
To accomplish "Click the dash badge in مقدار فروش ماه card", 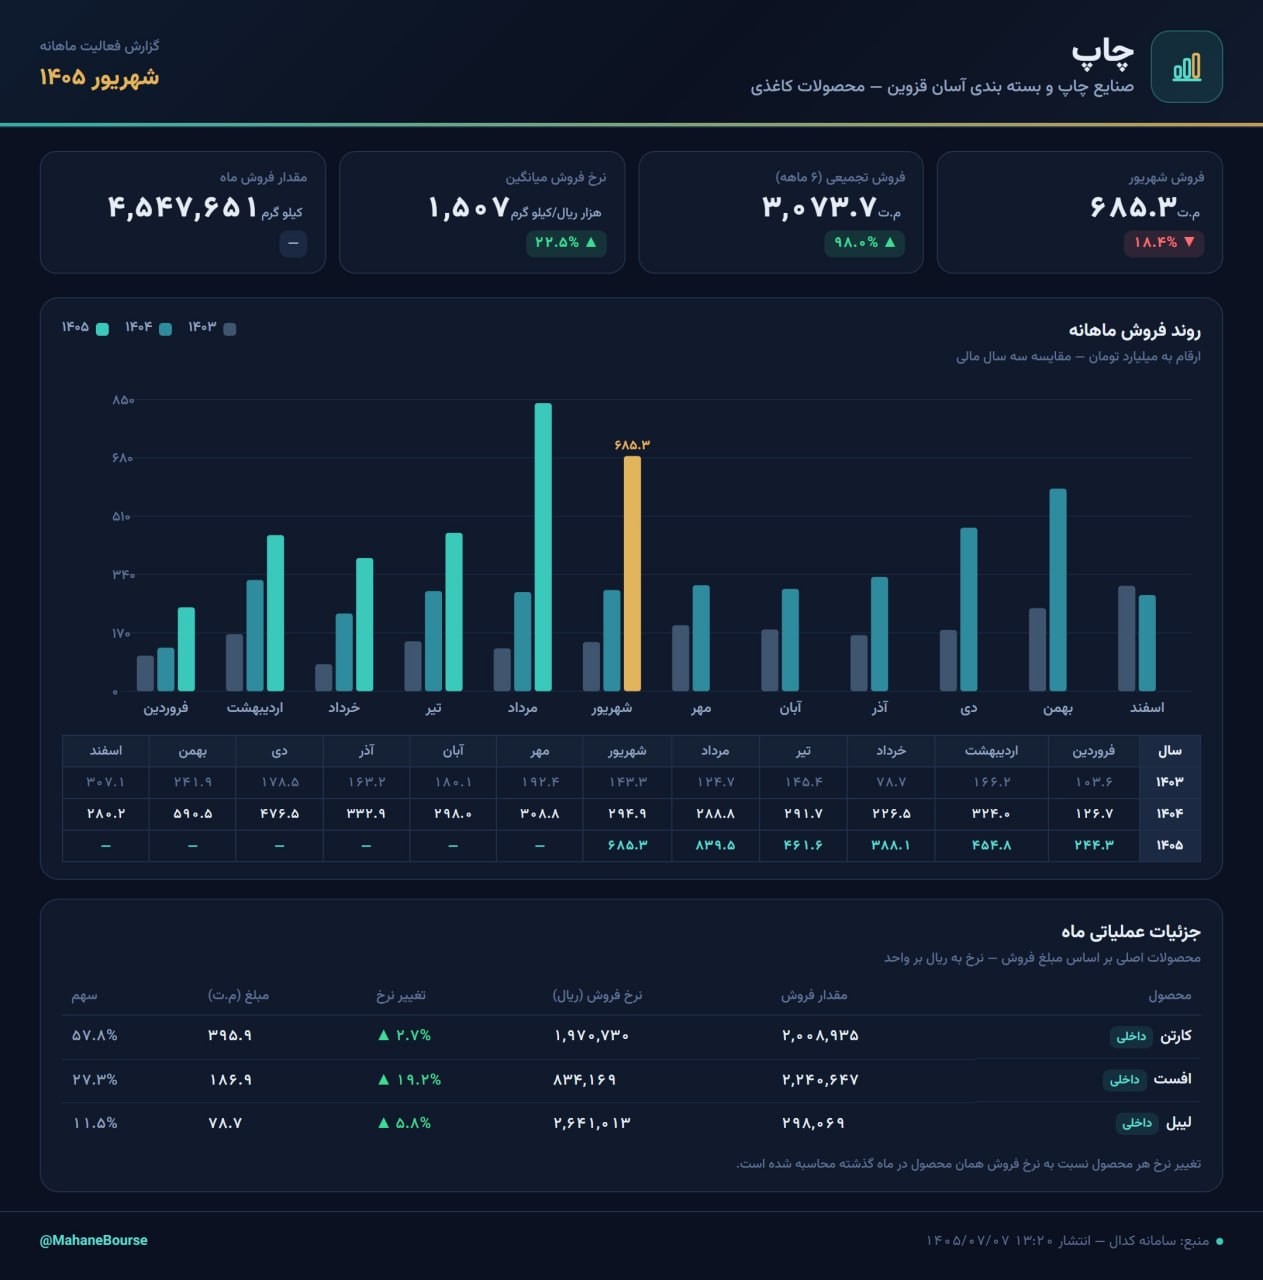I will point(293,243).
